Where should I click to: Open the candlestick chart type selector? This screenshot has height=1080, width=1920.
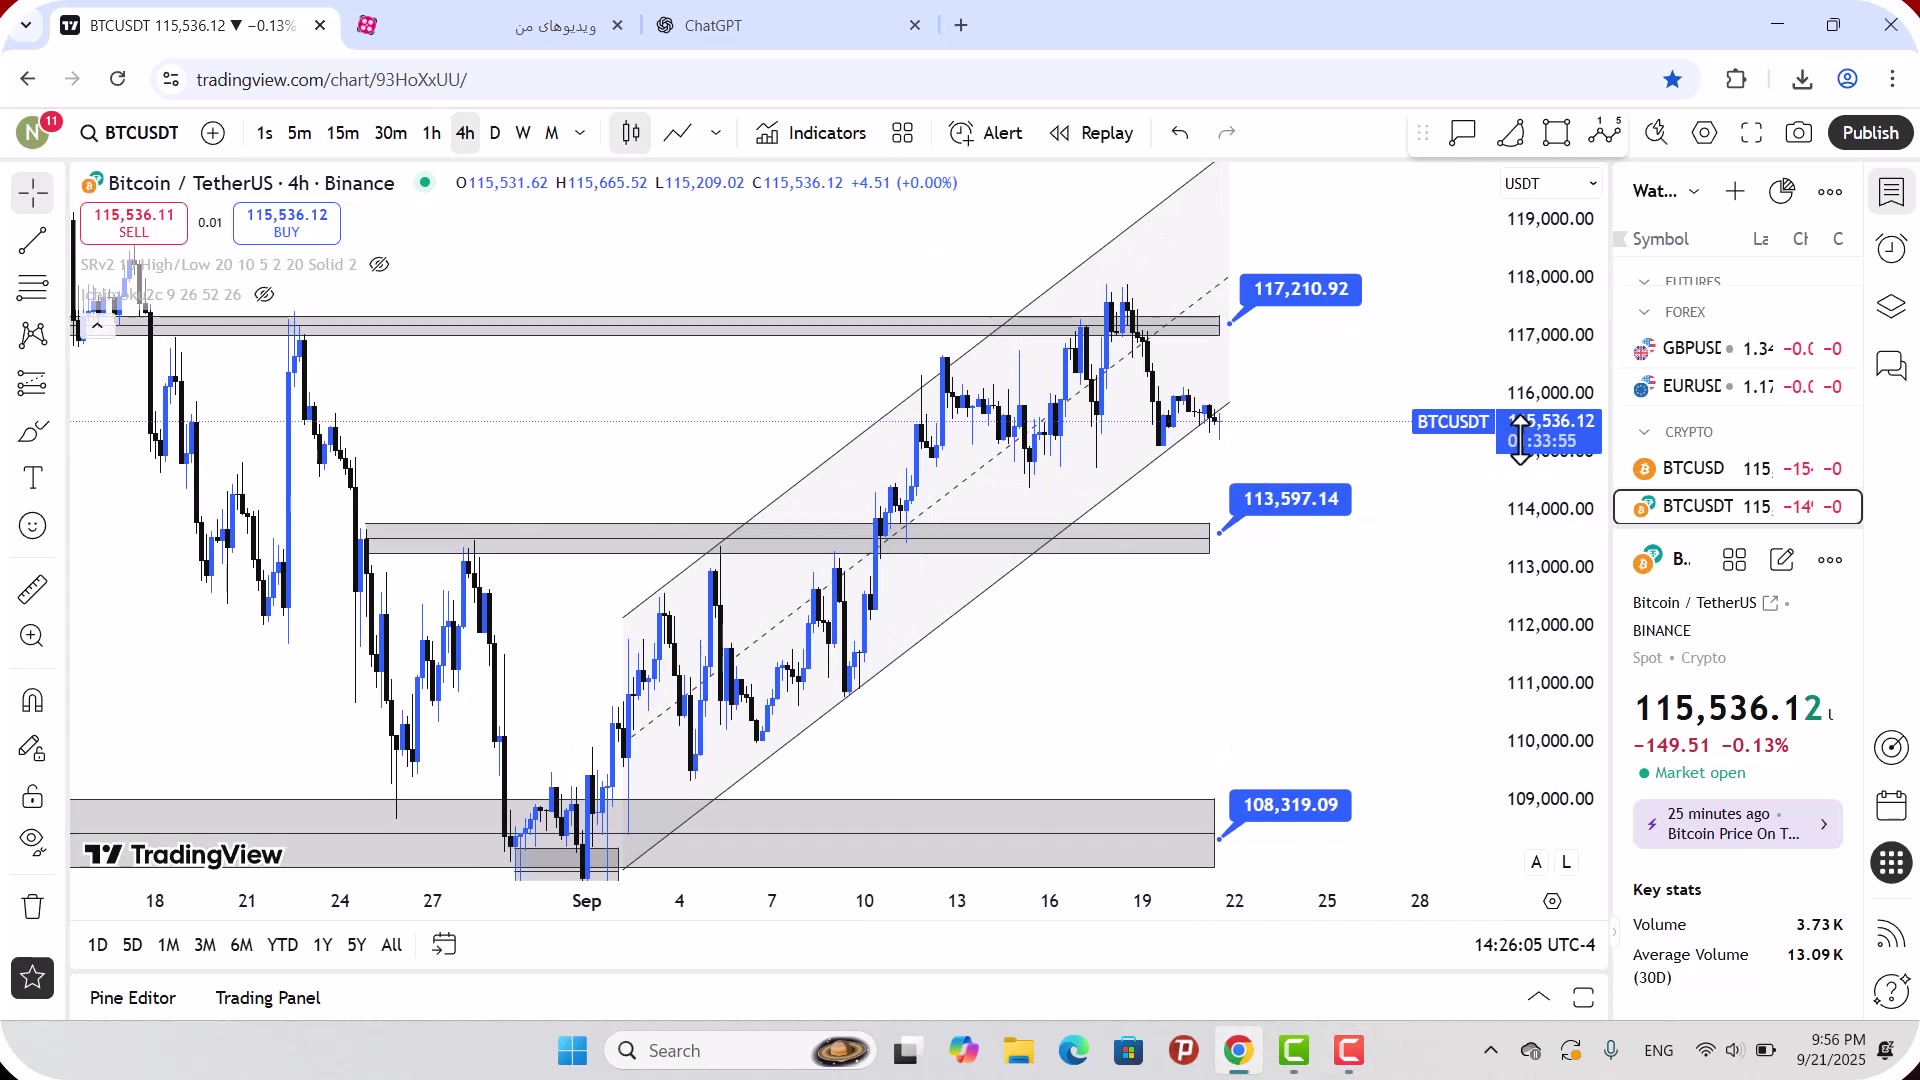click(x=631, y=133)
